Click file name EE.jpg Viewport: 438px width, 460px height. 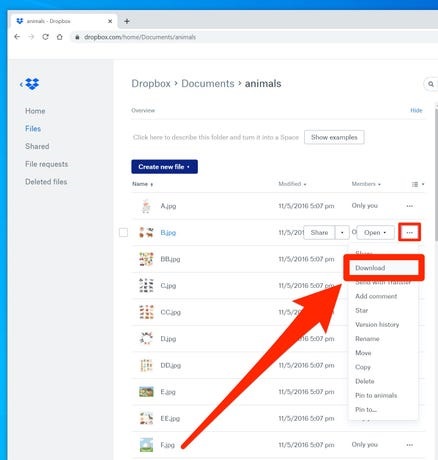click(170, 418)
